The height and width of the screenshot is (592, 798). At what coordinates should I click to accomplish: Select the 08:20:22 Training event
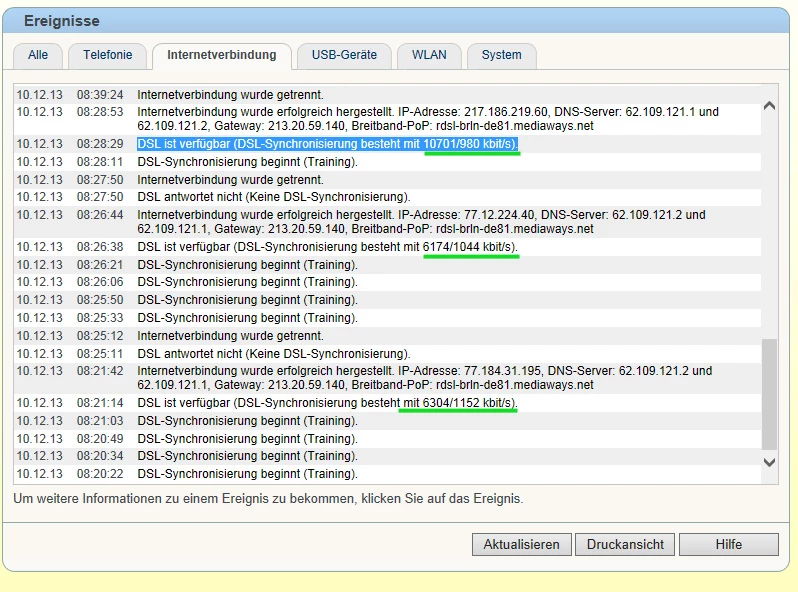(387, 474)
